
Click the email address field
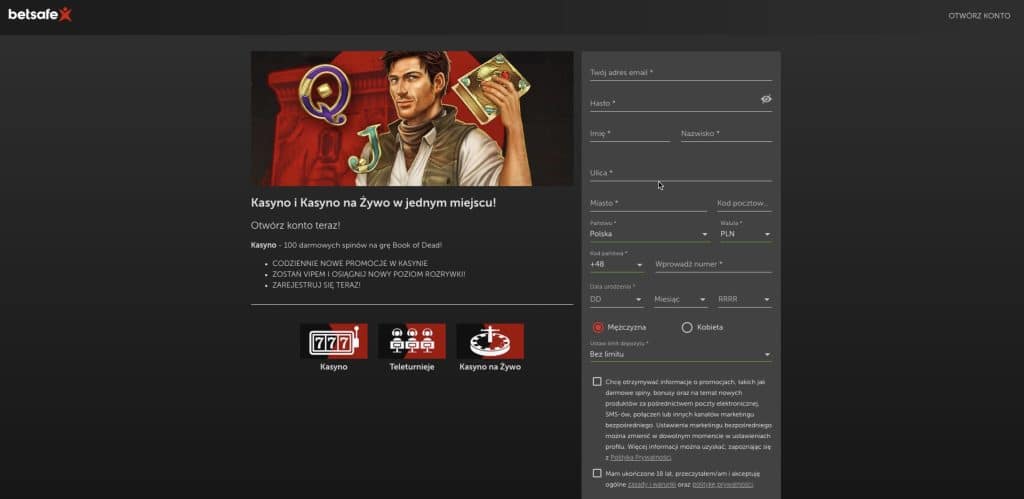(x=680, y=72)
